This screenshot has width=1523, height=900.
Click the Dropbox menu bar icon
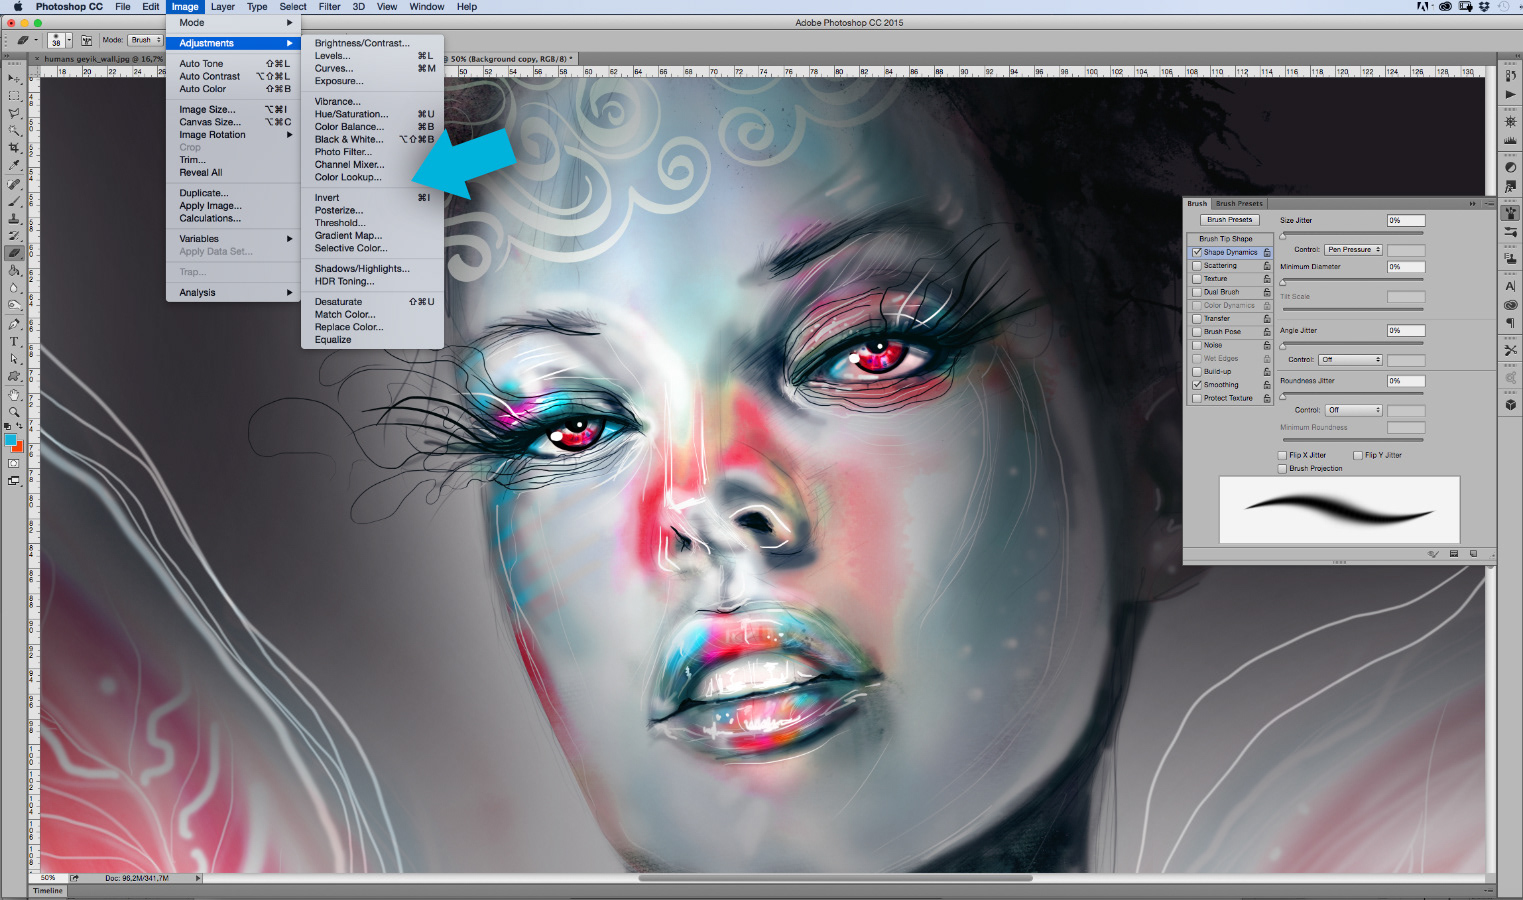(x=1484, y=6)
